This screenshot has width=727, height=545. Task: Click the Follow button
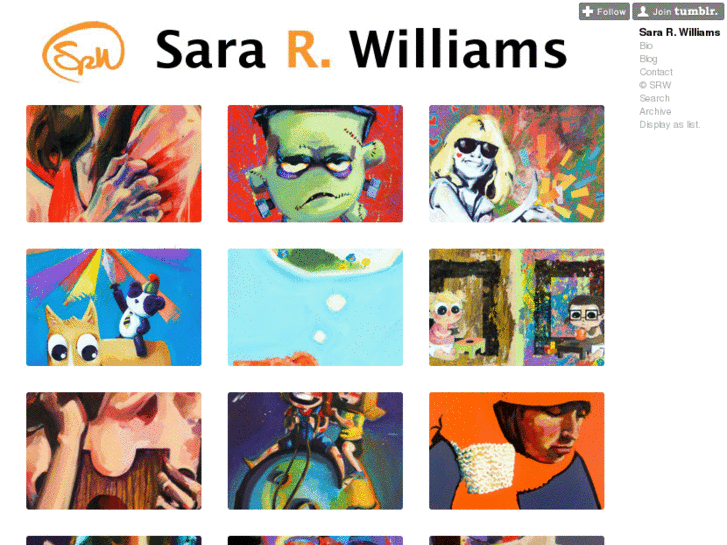[604, 12]
